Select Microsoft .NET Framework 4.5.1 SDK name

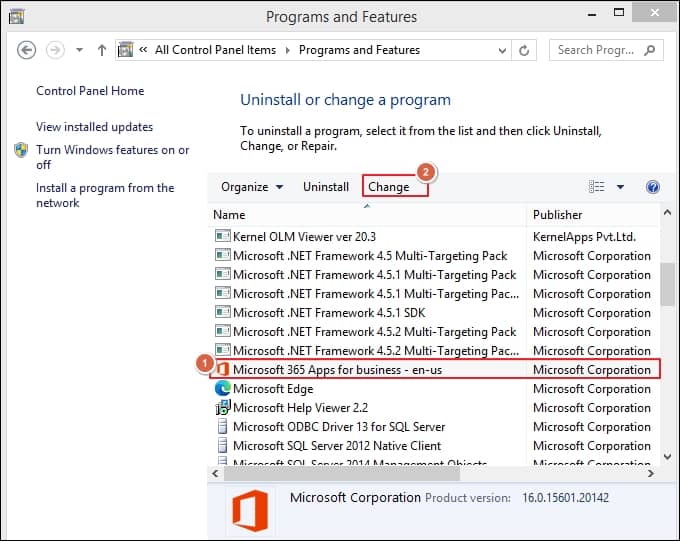click(x=329, y=313)
